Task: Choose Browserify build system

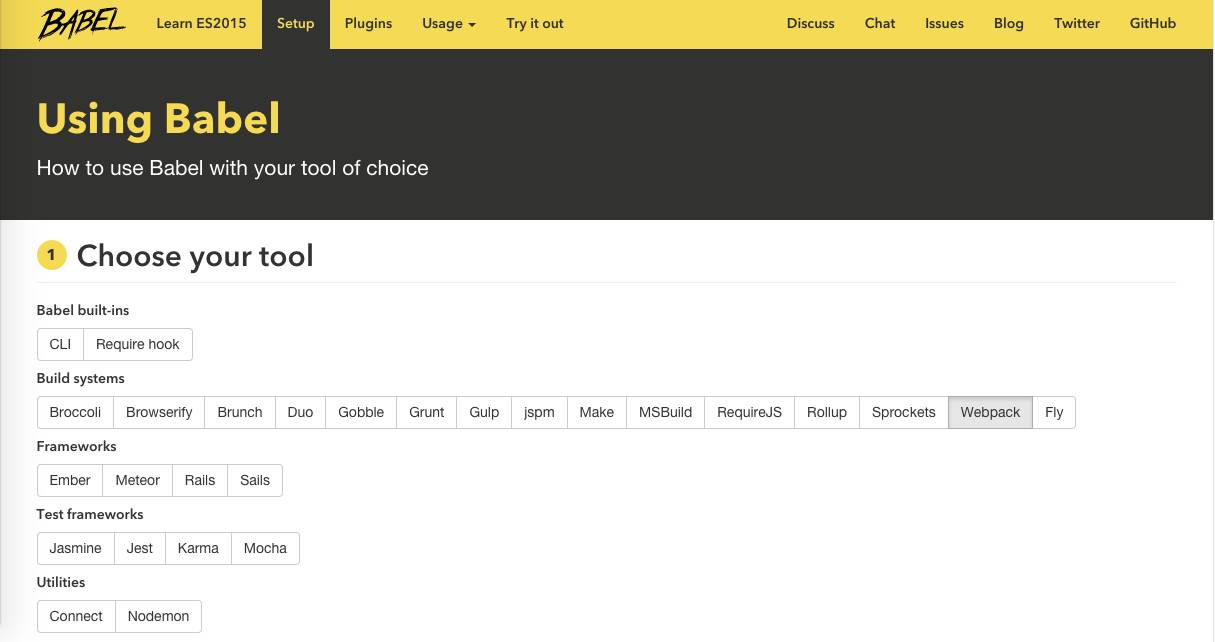Action: click(159, 412)
